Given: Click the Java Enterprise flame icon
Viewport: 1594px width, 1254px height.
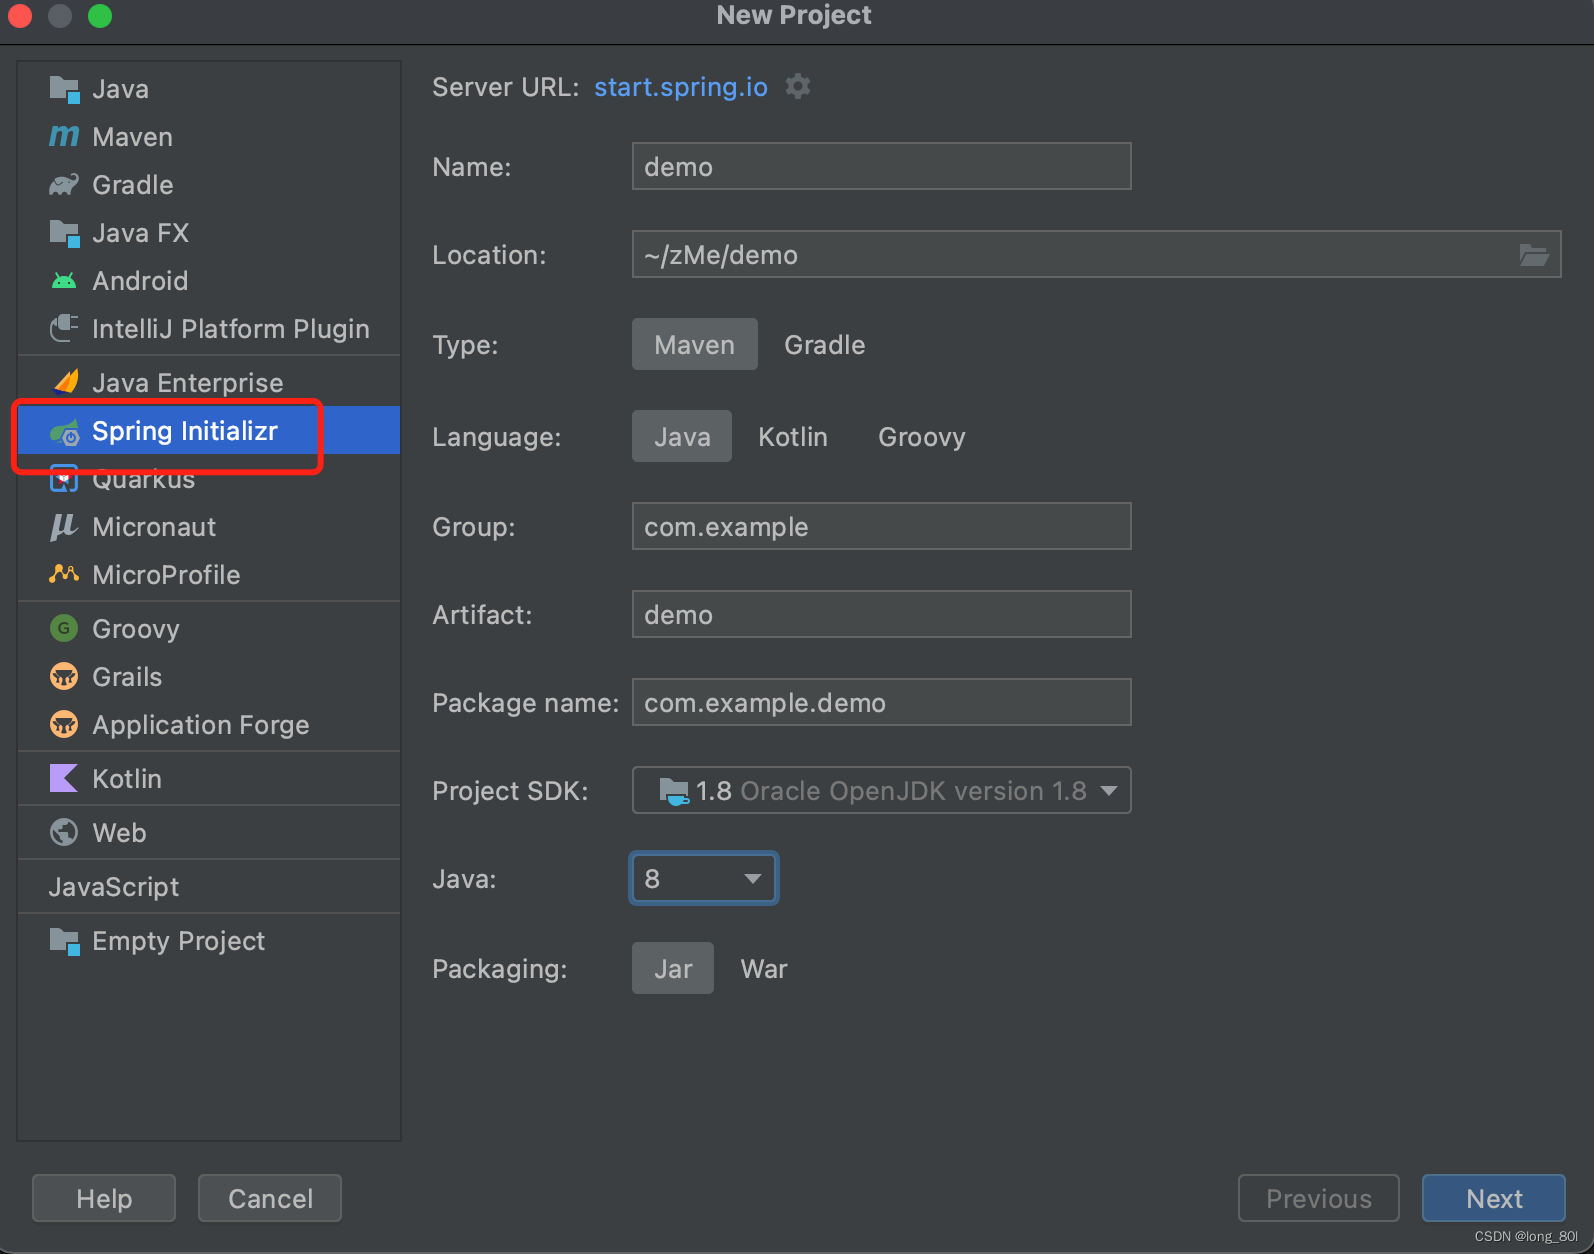Looking at the screenshot, I should [x=66, y=382].
